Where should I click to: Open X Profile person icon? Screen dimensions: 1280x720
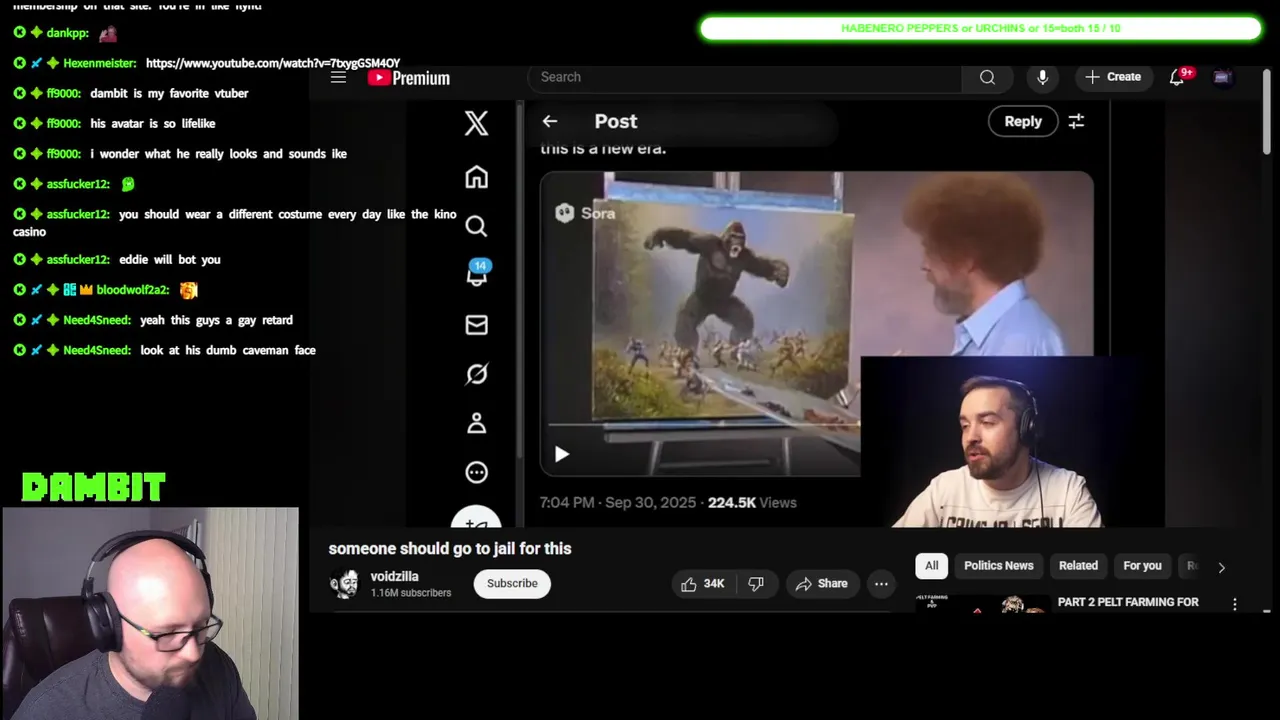tap(476, 423)
